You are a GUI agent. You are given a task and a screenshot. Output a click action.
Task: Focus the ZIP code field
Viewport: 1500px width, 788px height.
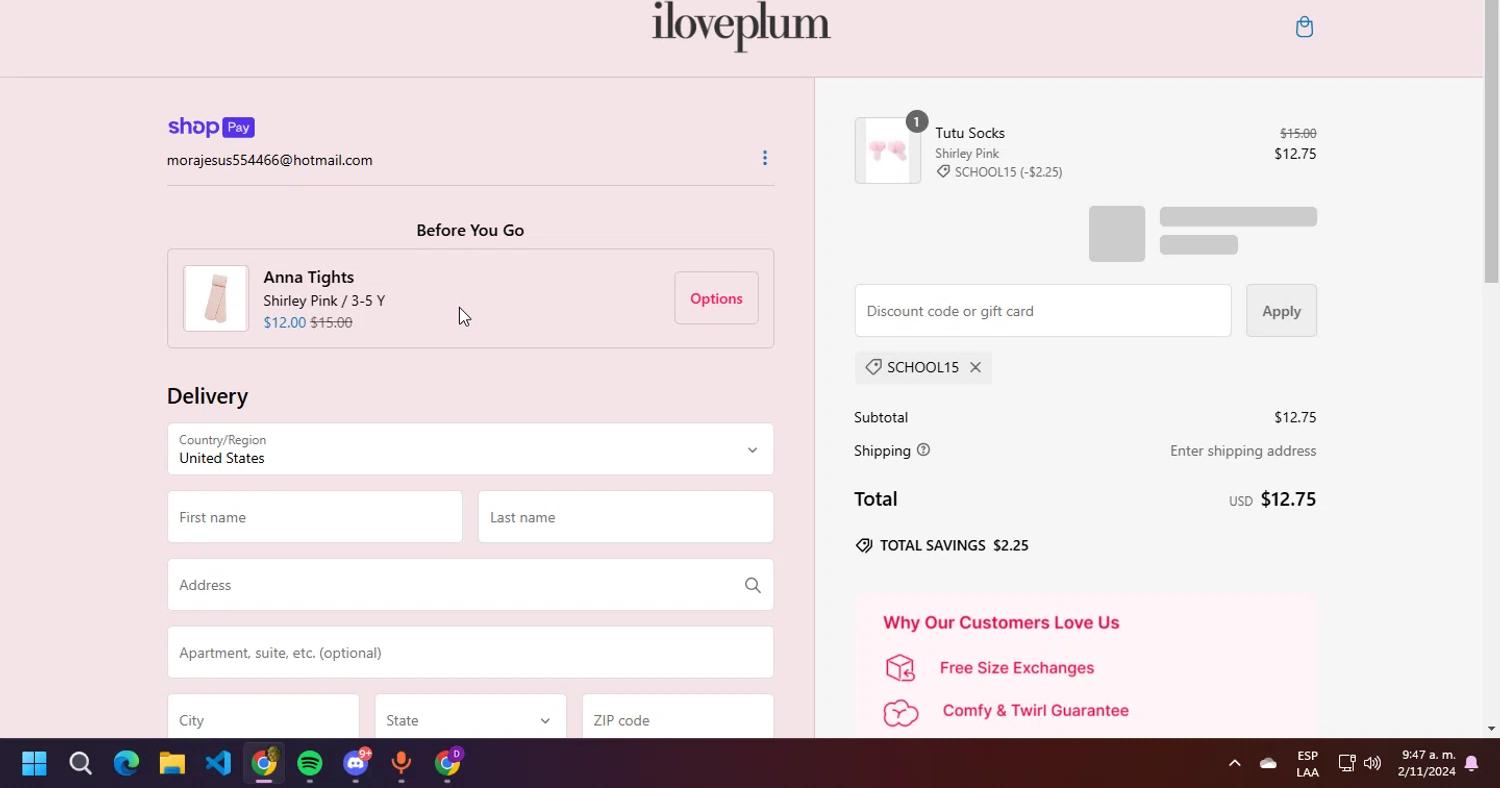(x=678, y=720)
